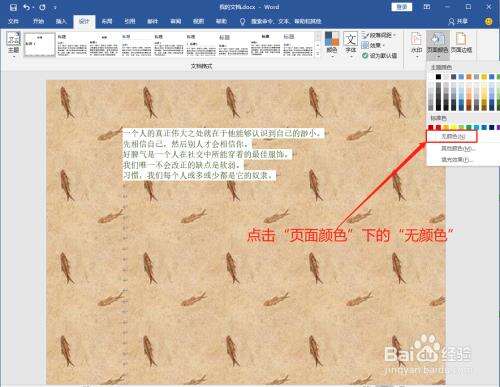Switch to the 帮助 (Help) ribbon tab

(x=221, y=21)
